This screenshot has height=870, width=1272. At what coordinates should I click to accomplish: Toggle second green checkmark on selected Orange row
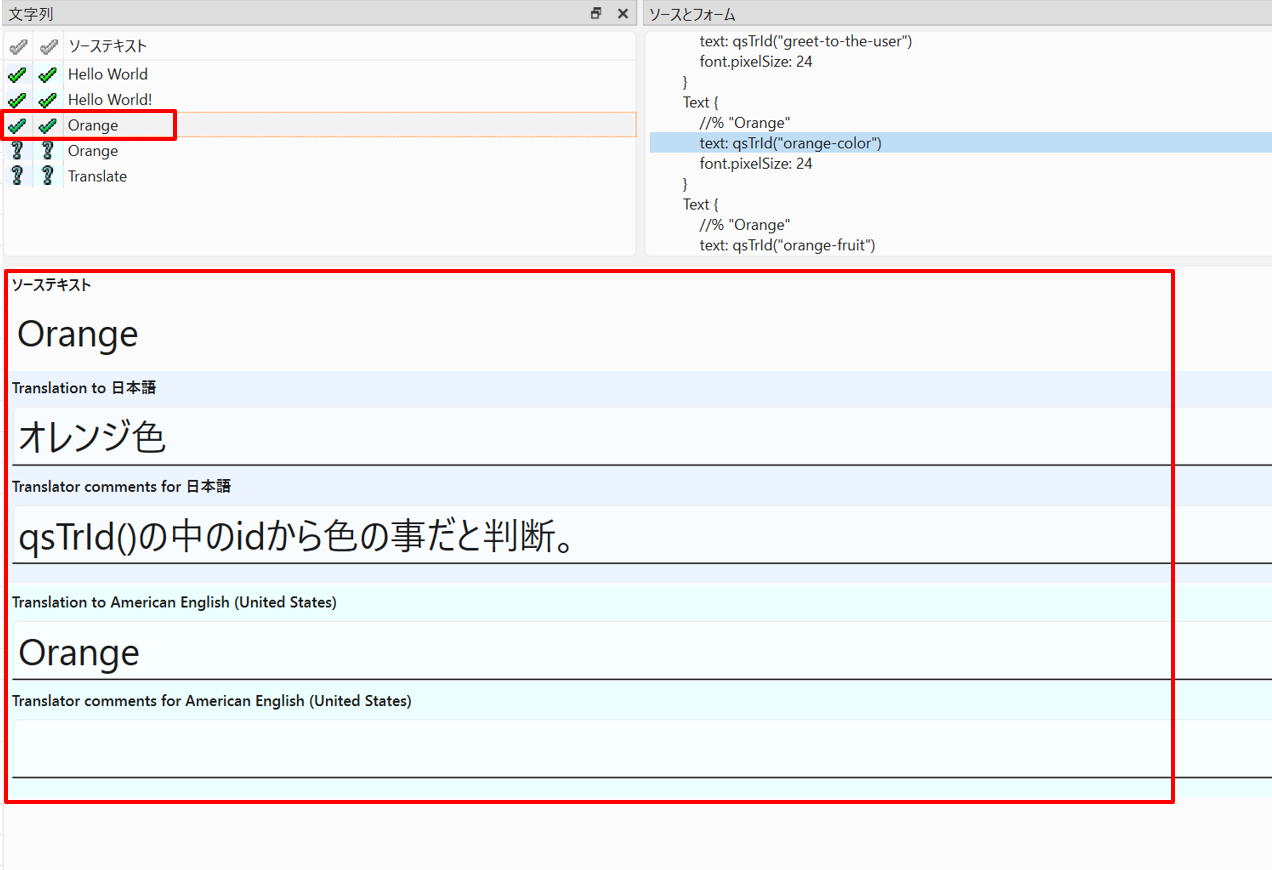(47, 125)
